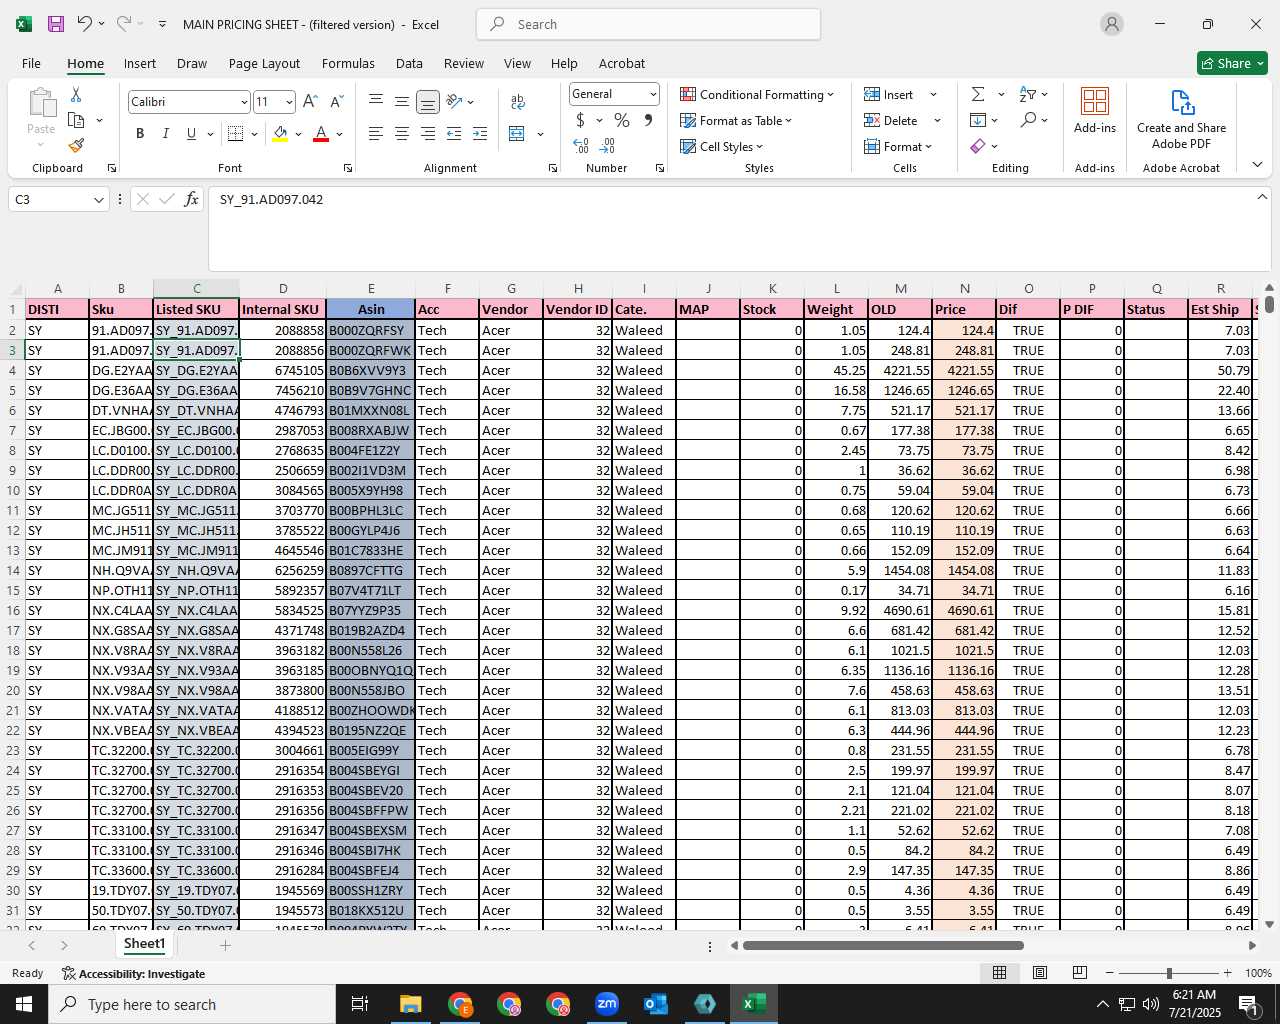Toggle Align Left horizontal alignment

(376, 133)
